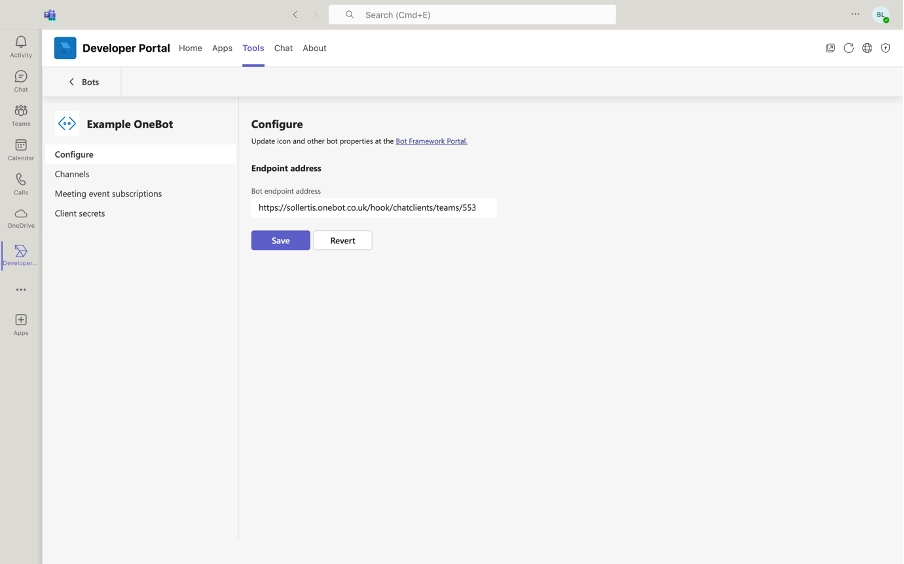
Task: Open the Activity feed in sidebar
Action: (x=21, y=46)
